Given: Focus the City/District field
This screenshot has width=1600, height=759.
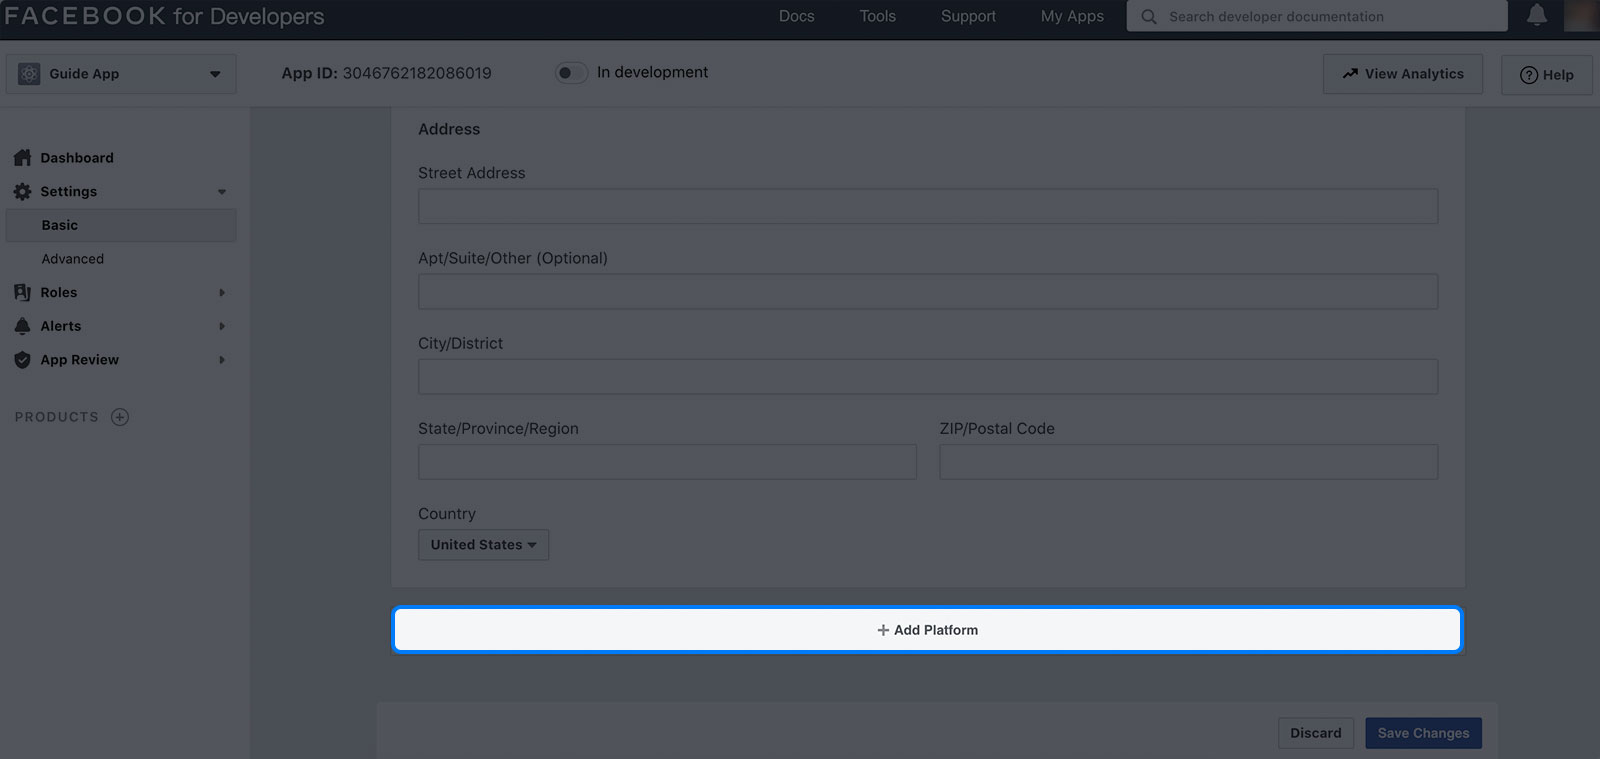Looking at the screenshot, I should pyautogui.click(x=928, y=376).
